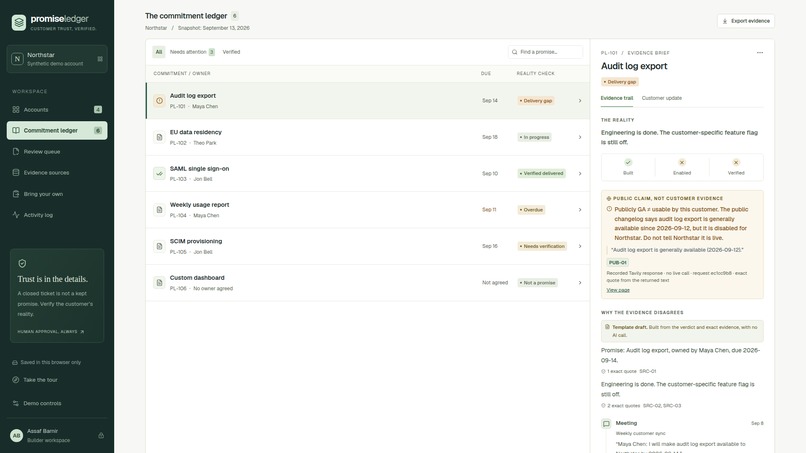
Task: Expand the SAML single sign-on row chevron
Action: [580, 173]
